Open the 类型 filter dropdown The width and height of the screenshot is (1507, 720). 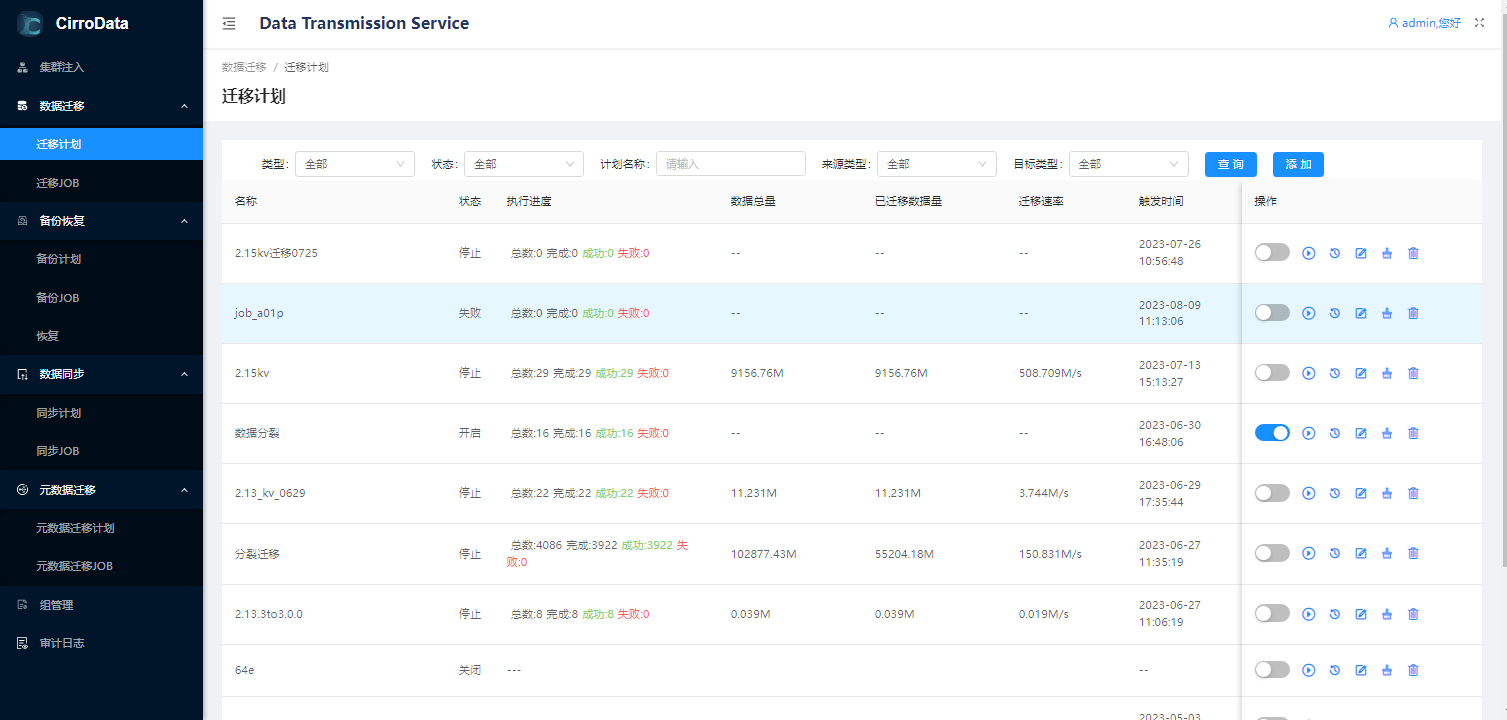[355, 164]
